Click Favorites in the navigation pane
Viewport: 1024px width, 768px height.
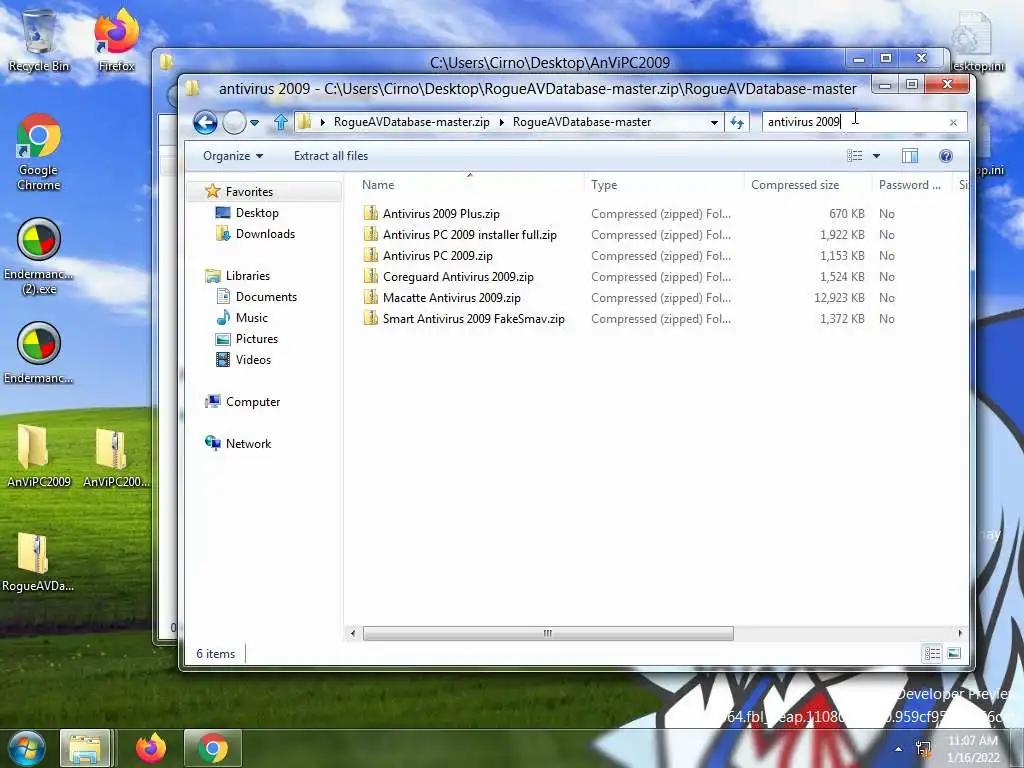249,191
